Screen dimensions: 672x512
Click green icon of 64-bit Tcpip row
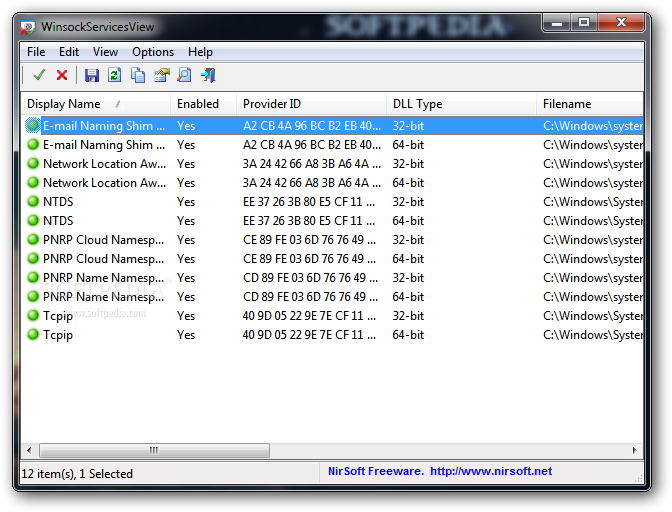[33, 335]
